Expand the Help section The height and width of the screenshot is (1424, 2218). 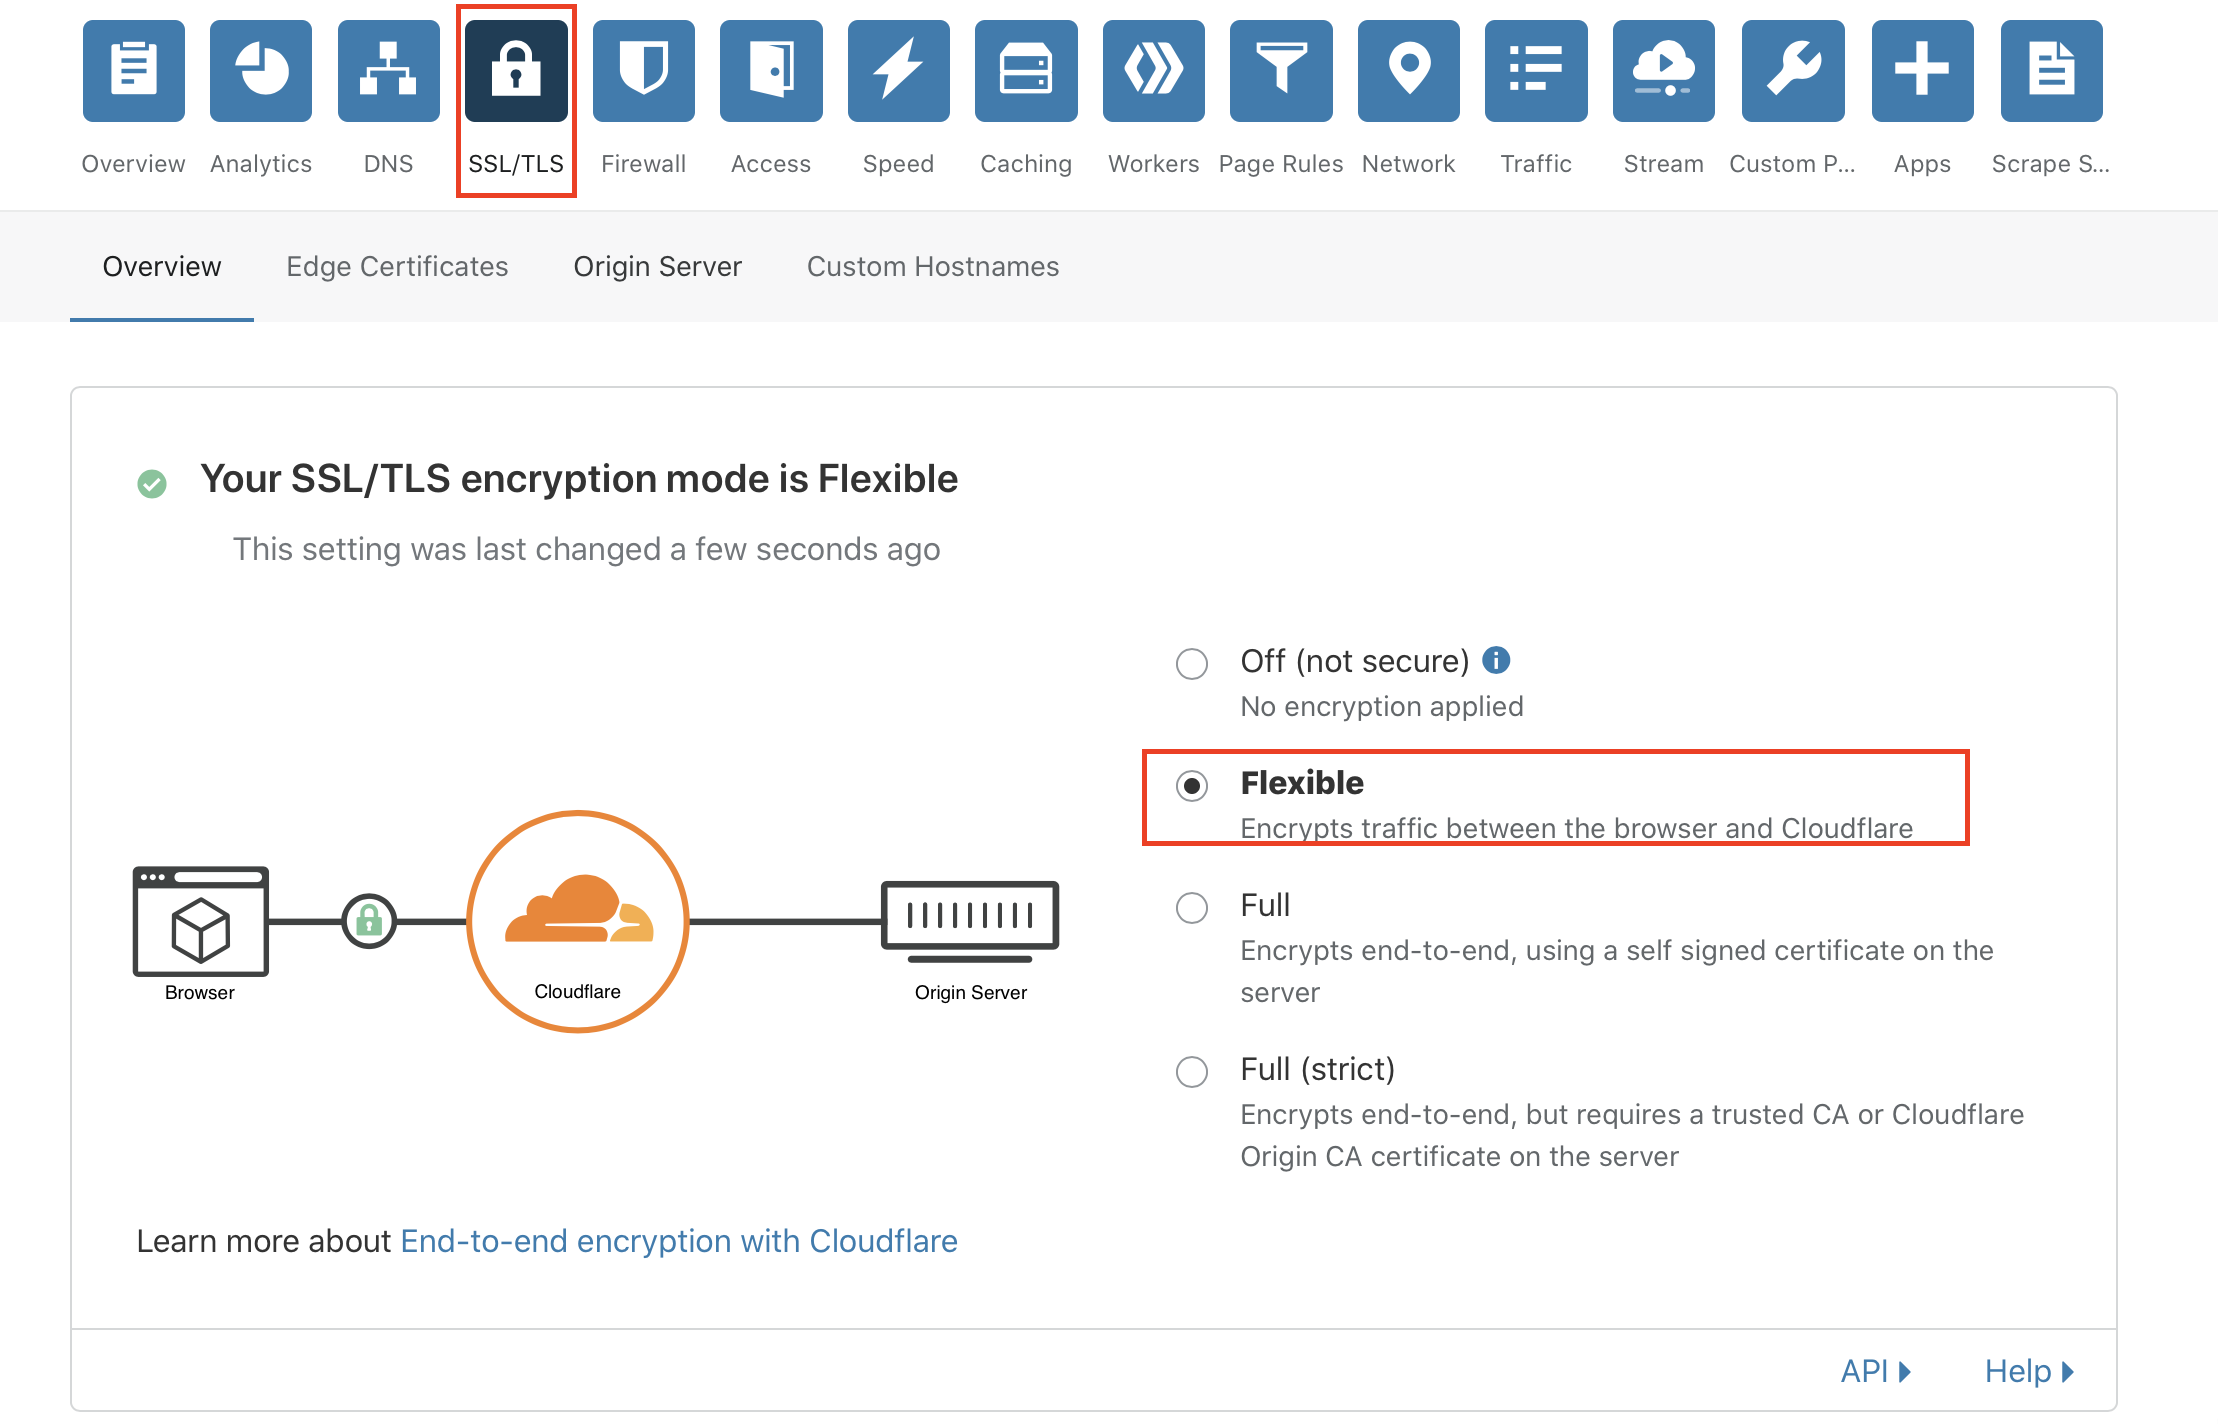tap(2028, 1370)
